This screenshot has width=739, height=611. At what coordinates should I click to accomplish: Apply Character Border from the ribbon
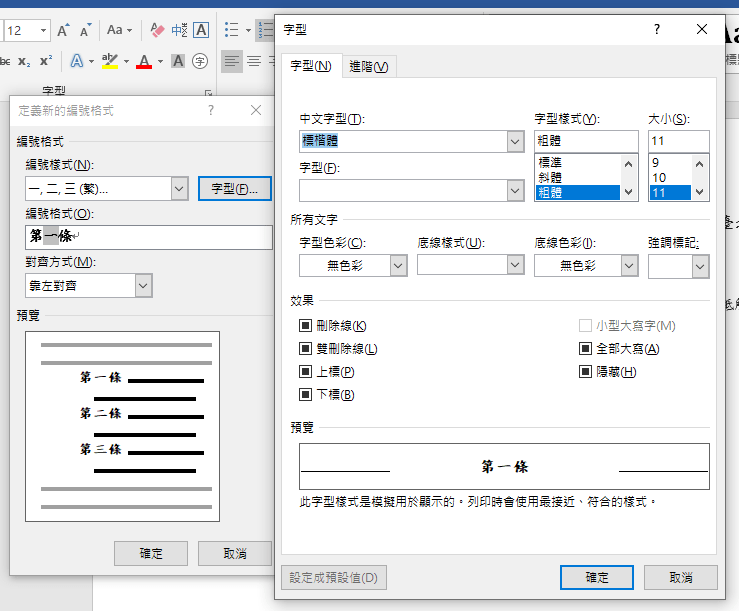201,31
